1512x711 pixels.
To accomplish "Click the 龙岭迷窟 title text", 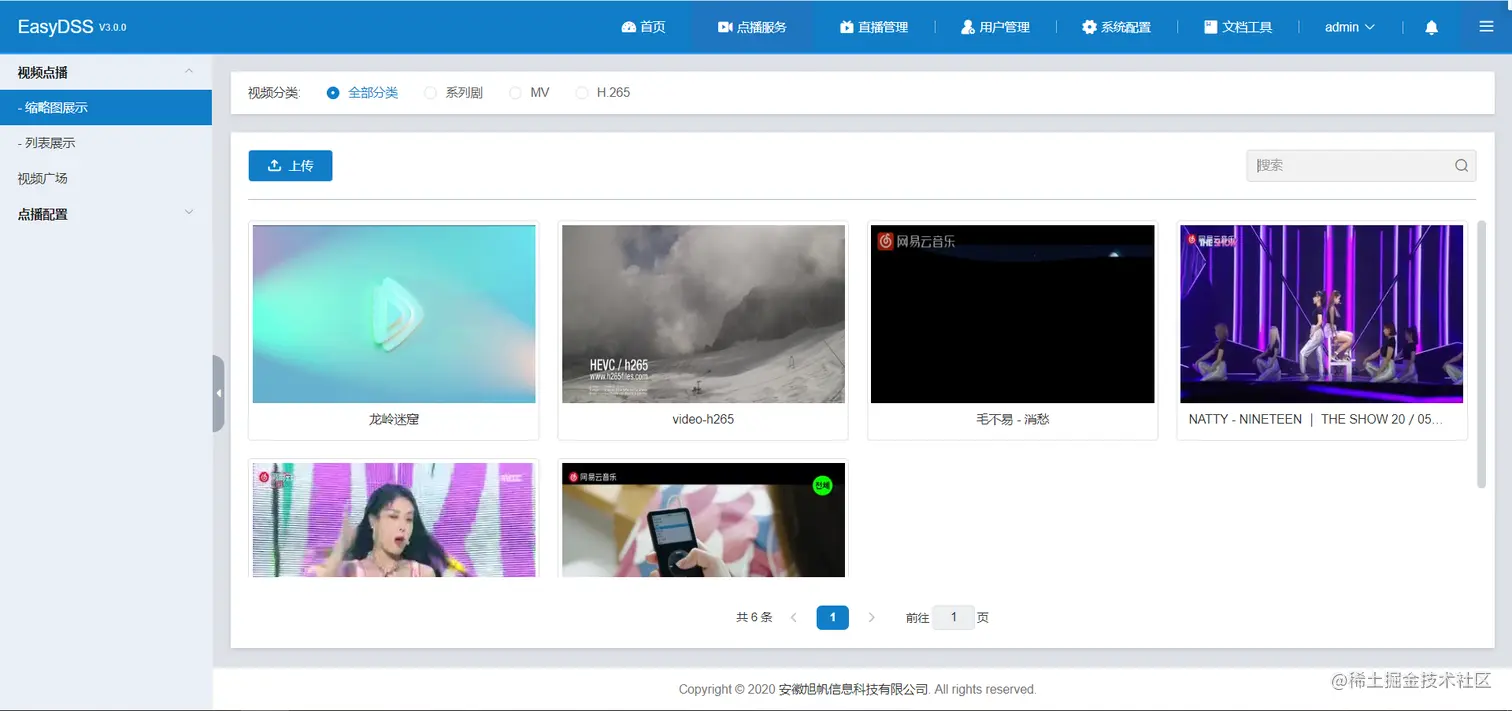I will click(394, 419).
